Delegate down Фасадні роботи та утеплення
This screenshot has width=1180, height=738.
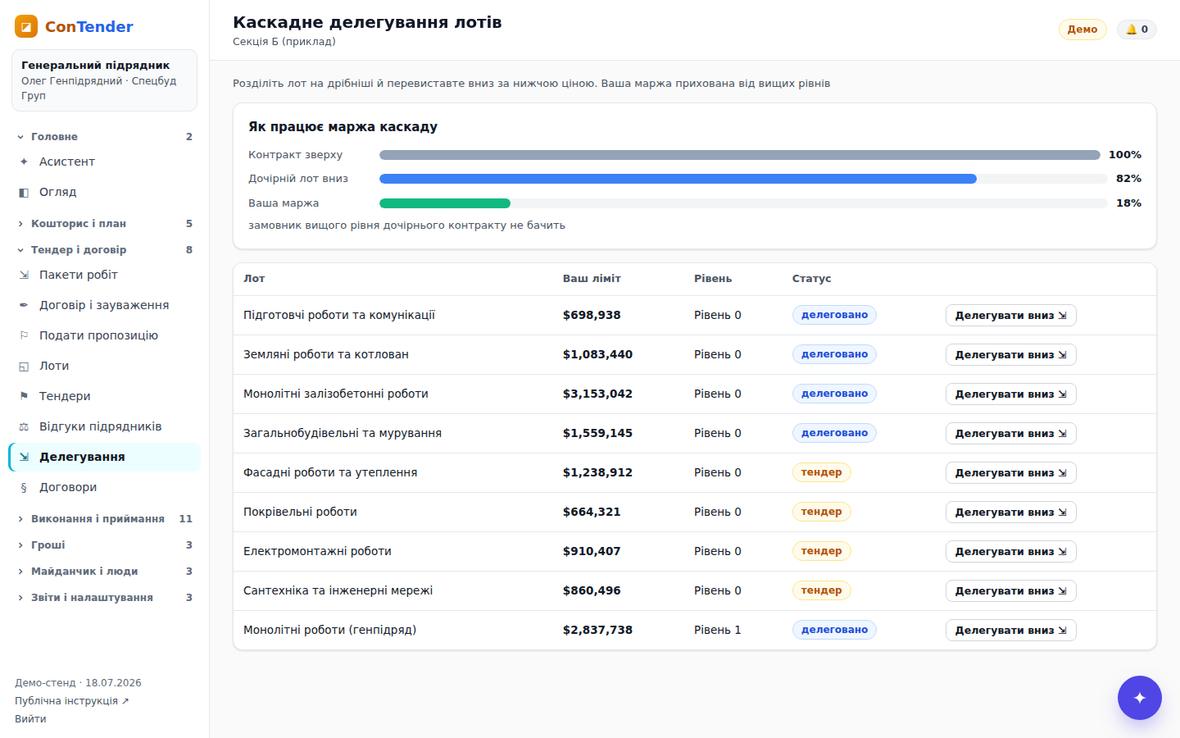click(1011, 472)
